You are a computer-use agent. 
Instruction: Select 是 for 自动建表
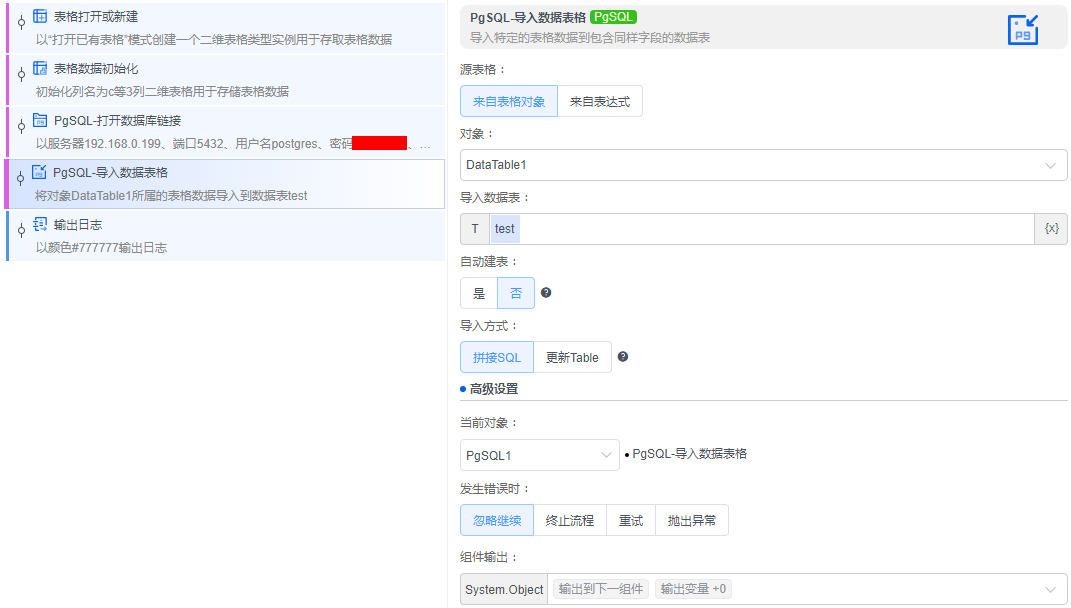(x=479, y=293)
